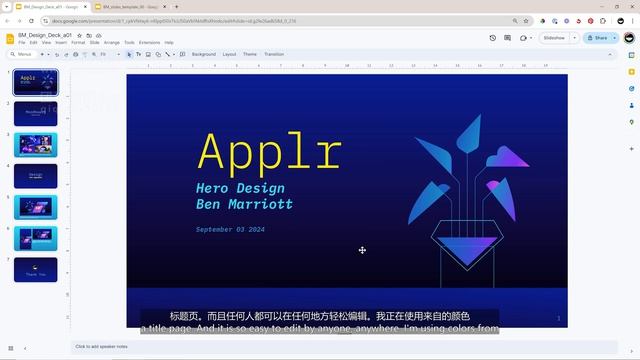This screenshot has height=360, width=640.
Task: Collapse the filmstrip with the arrow
Action: [25, 348]
